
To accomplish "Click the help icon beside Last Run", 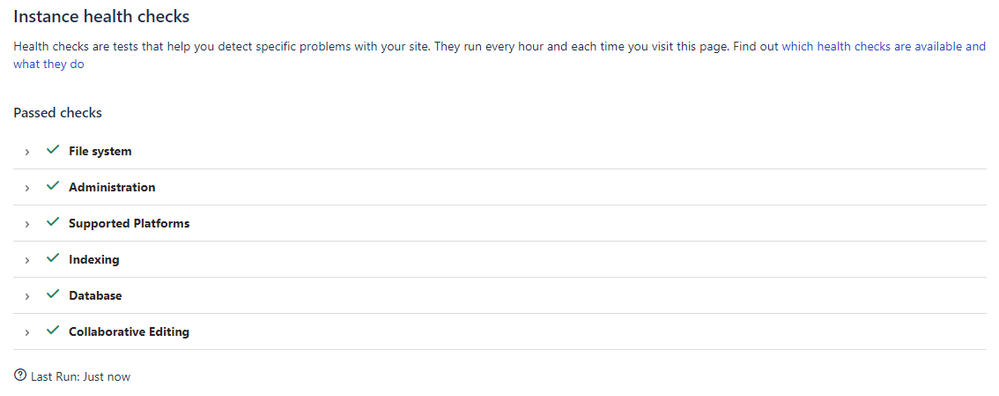I will (20, 376).
